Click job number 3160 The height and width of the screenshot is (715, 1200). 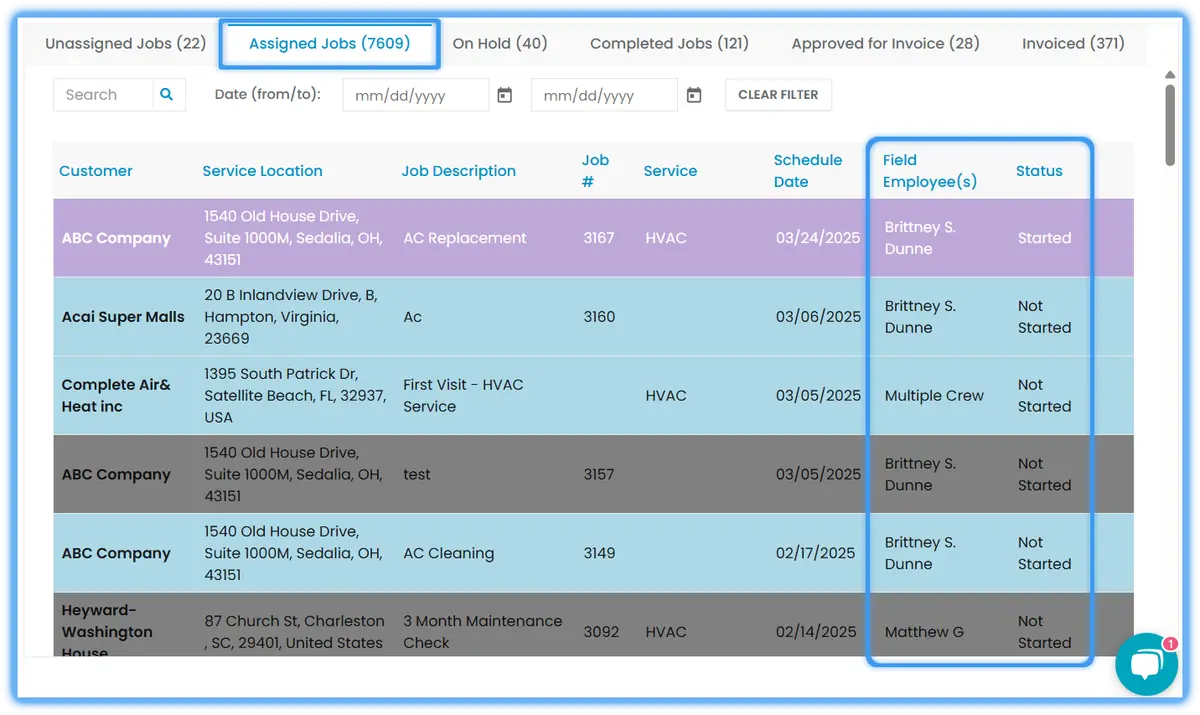[599, 317]
